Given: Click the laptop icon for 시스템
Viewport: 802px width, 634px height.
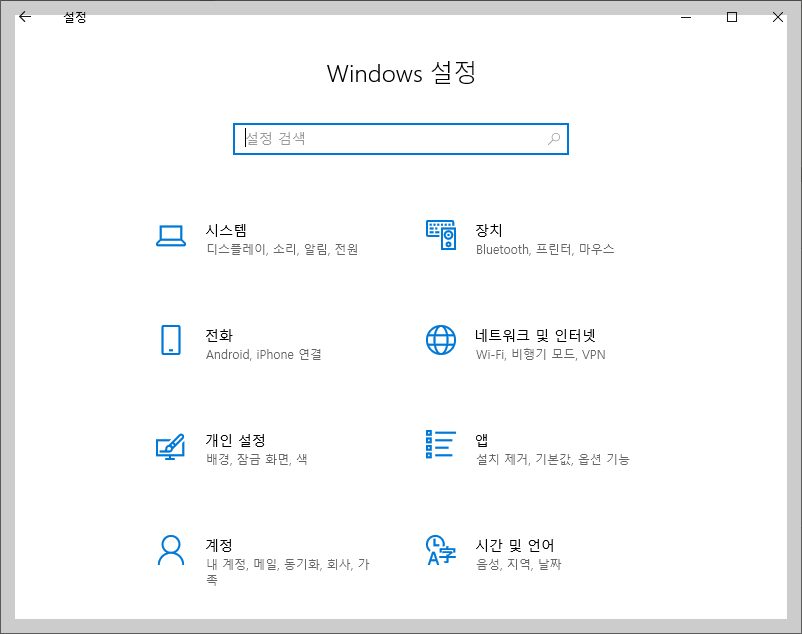Looking at the screenshot, I should click(x=171, y=236).
